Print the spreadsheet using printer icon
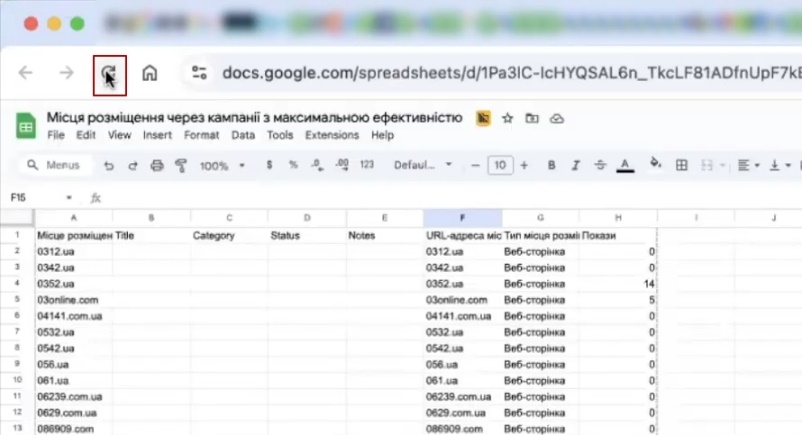 pos(157,165)
